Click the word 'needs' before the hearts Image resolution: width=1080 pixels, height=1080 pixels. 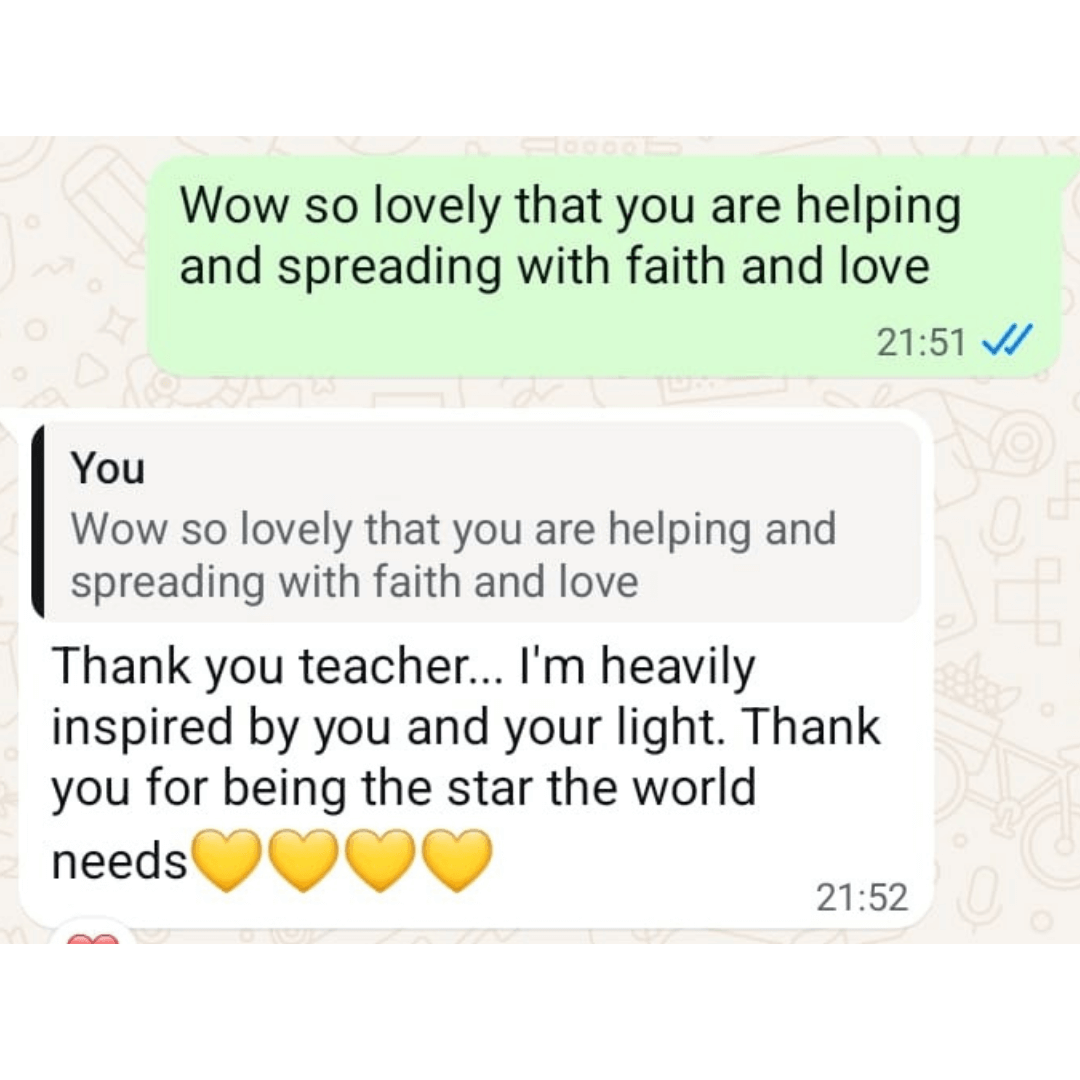[x=119, y=862]
